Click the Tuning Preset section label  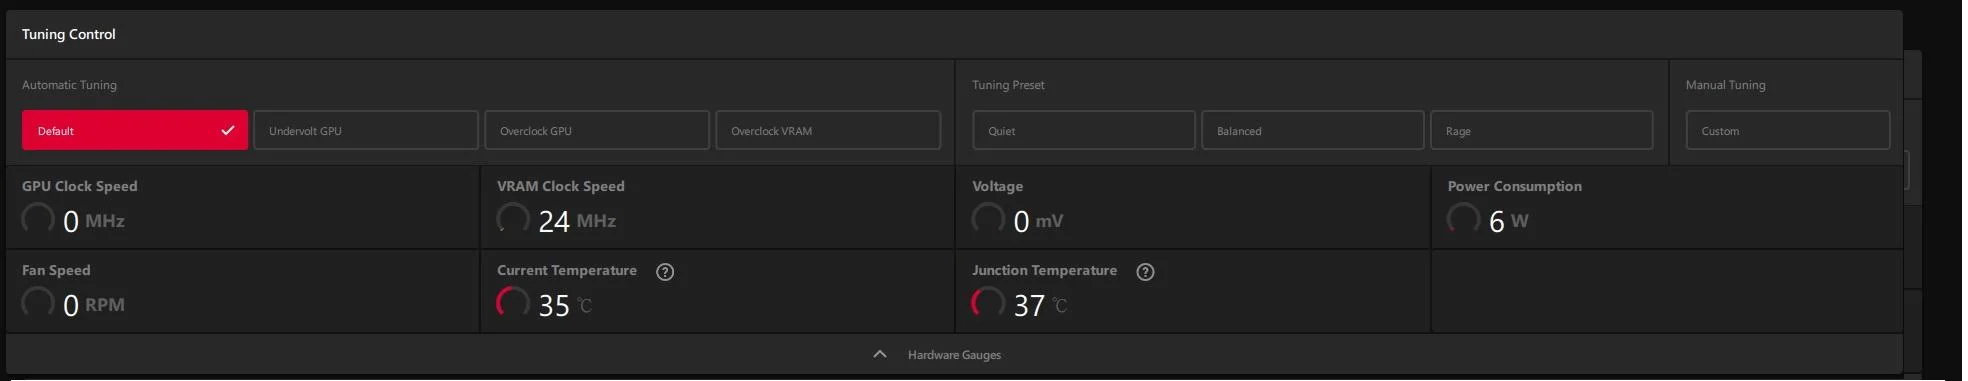(x=1008, y=85)
